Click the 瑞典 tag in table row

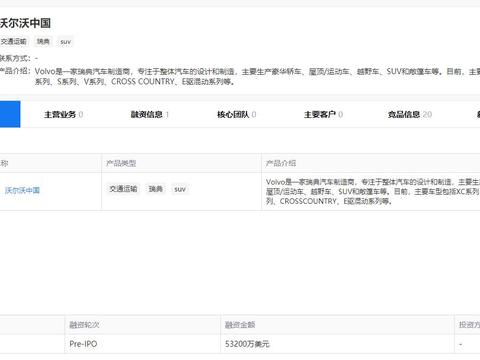(156, 189)
